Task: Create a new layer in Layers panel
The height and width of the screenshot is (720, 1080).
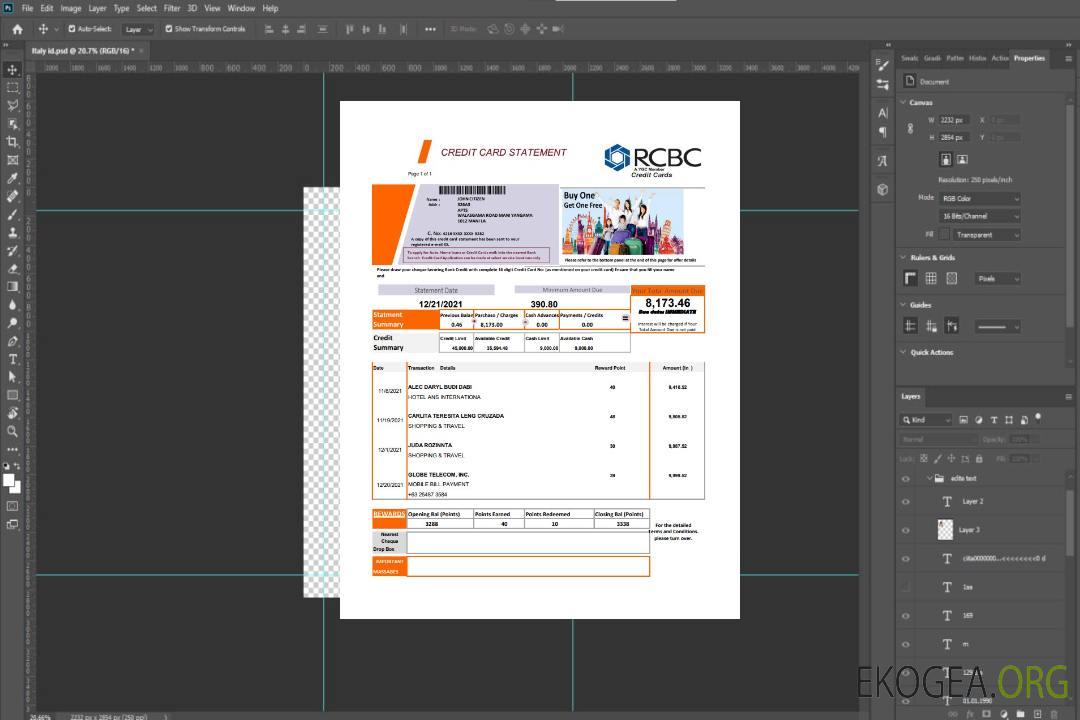Action: click(x=1038, y=714)
